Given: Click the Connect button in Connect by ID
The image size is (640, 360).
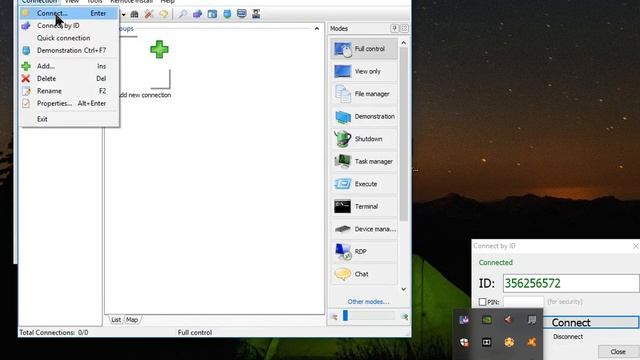Looking at the screenshot, I should click(591, 322).
